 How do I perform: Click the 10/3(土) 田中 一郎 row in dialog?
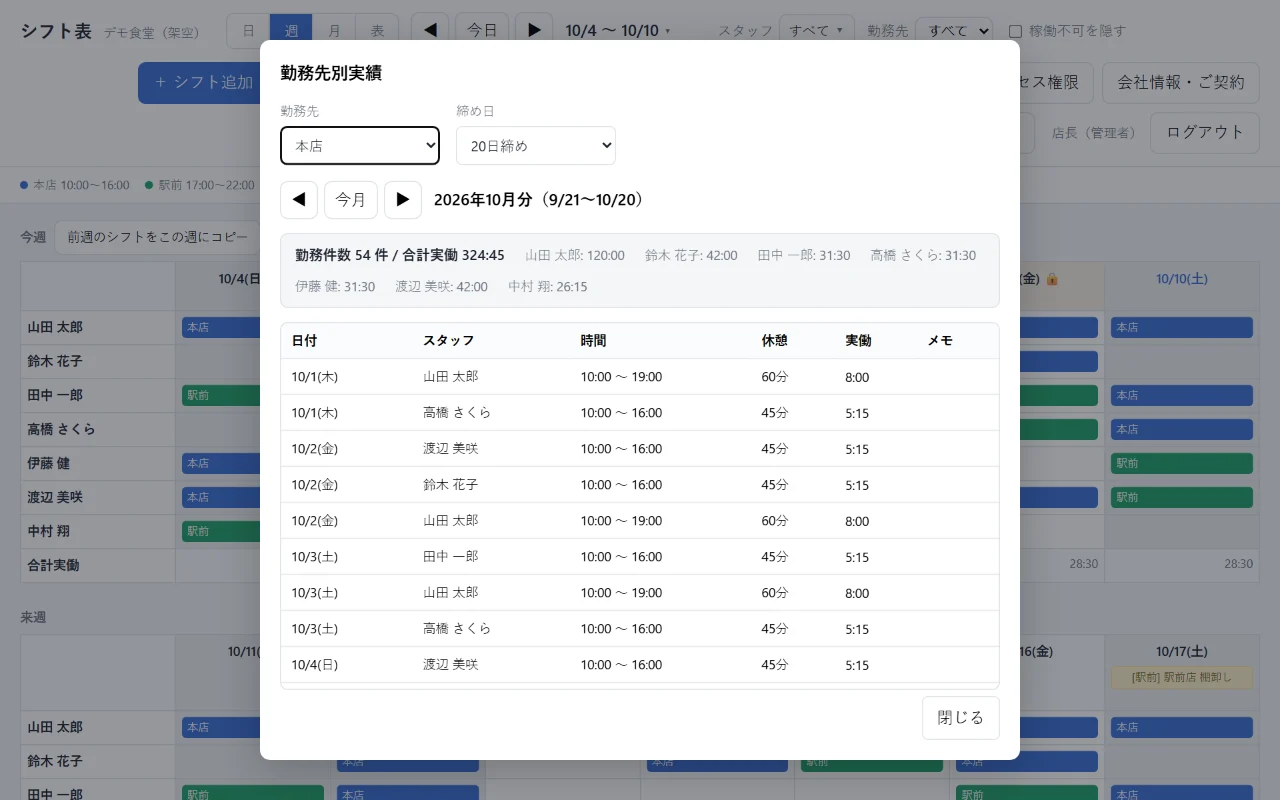point(640,557)
